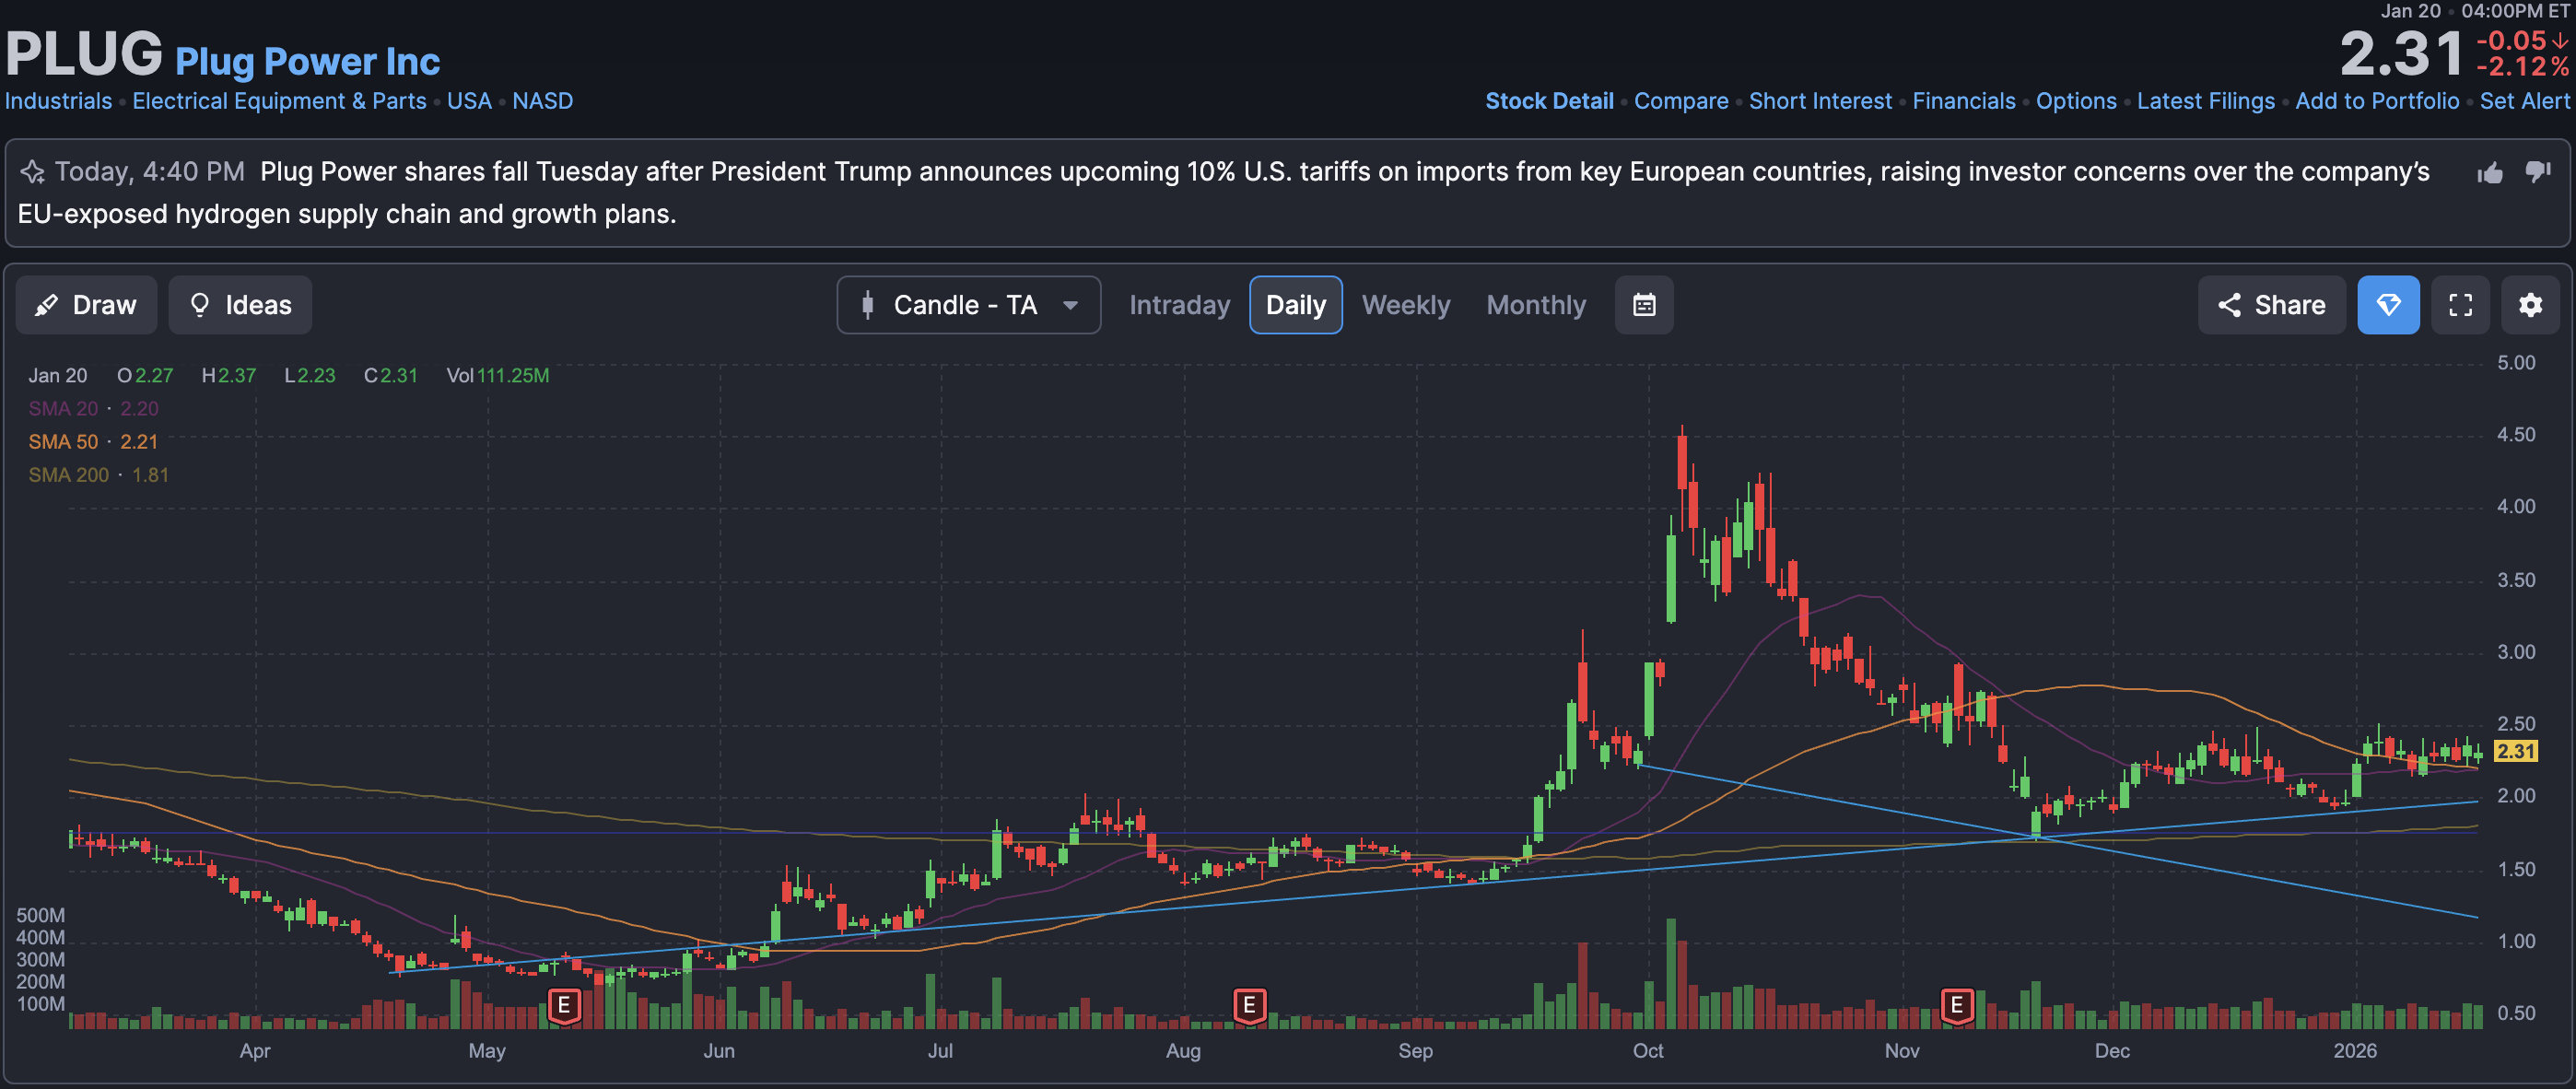This screenshot has width=2576, height=1089.
Task: Enter fullscreen chart mode
Action: click(2459, 305)
